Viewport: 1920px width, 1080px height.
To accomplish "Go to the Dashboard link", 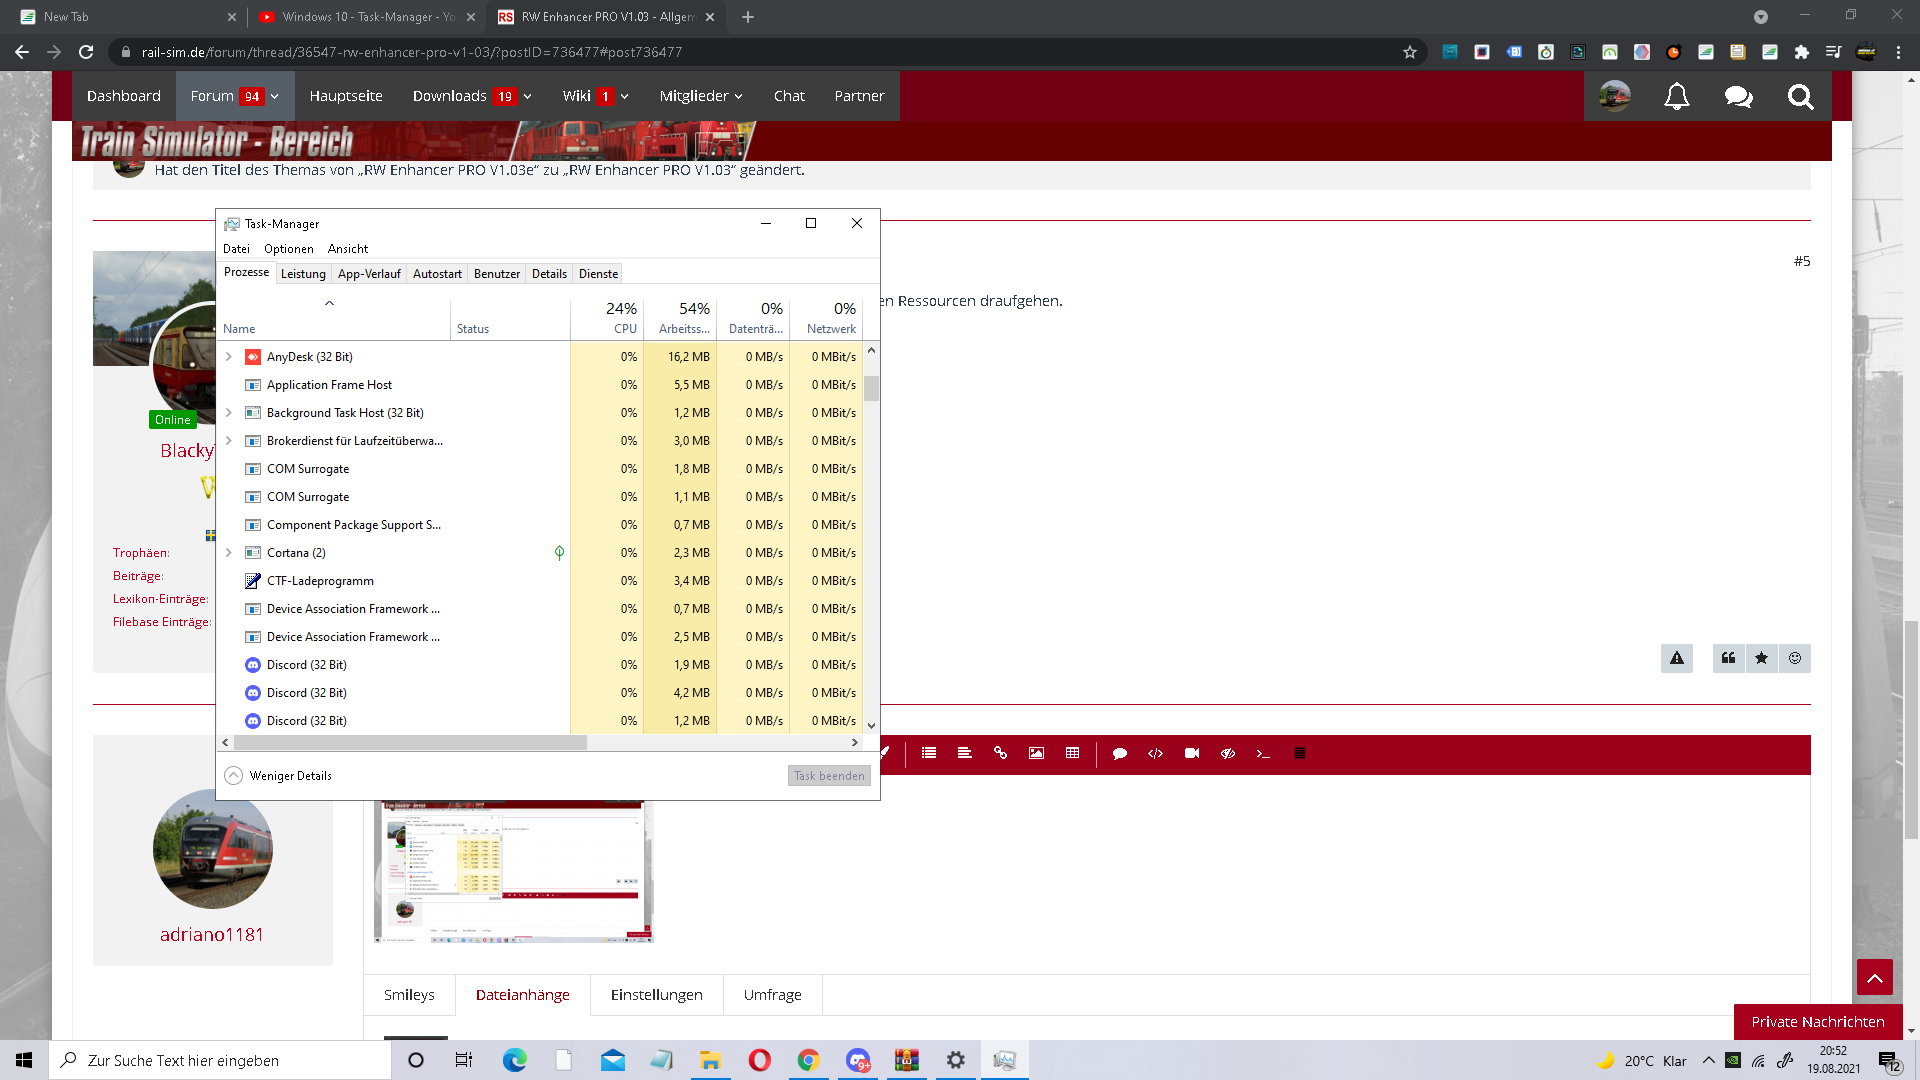I will coord(124,96).
